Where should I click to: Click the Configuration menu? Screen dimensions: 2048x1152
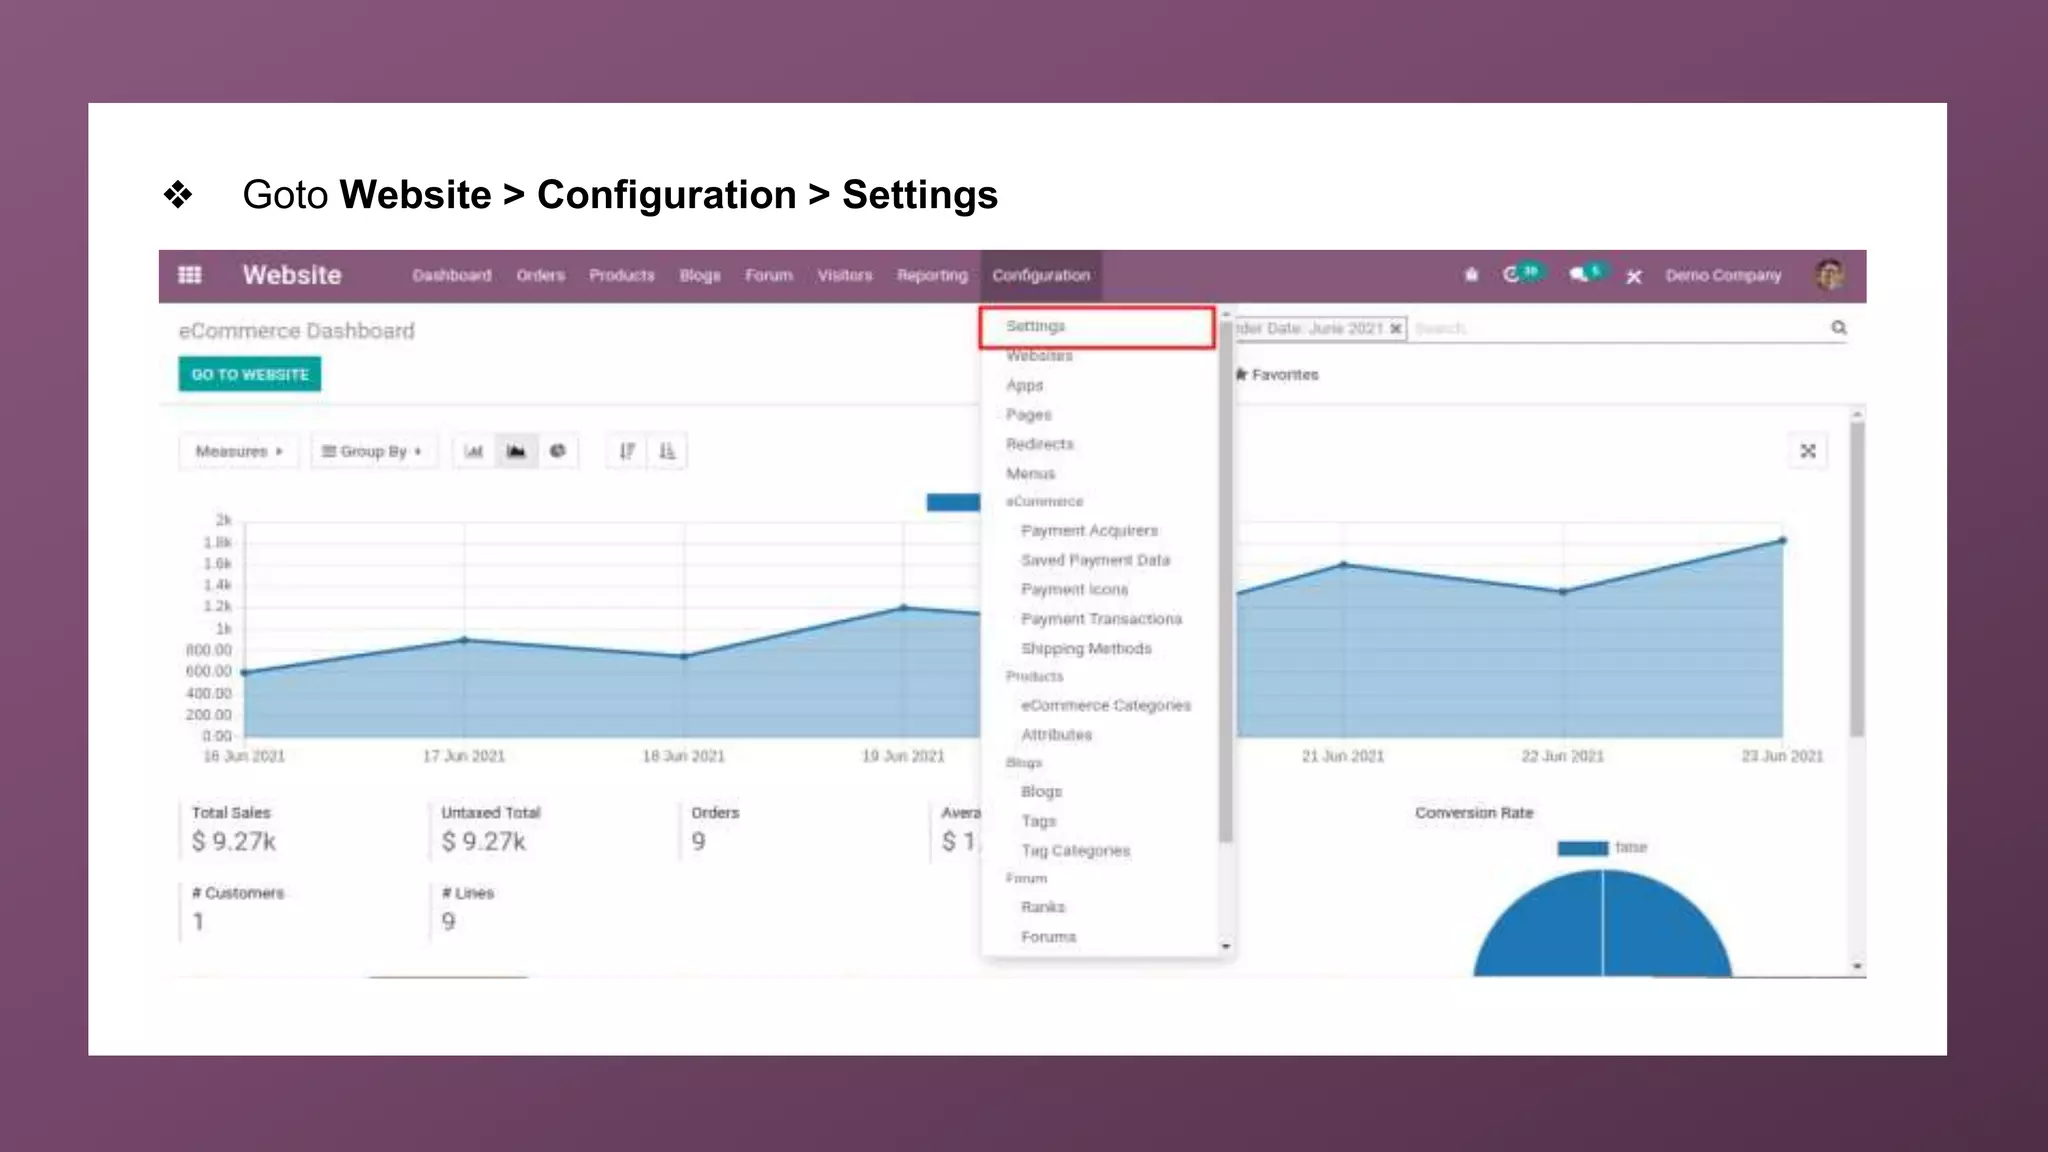1041,275
